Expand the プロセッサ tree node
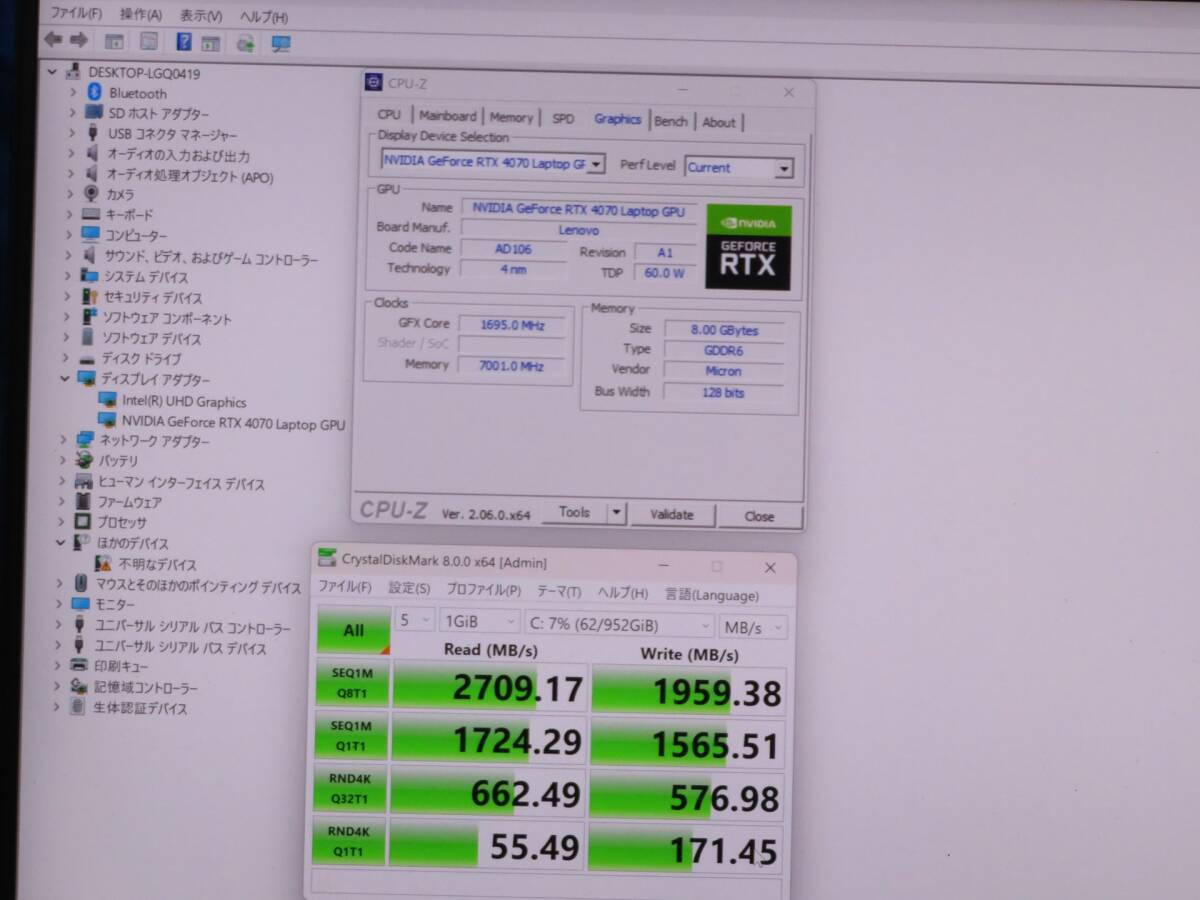1200x900 pixels. tap(62, 521)
